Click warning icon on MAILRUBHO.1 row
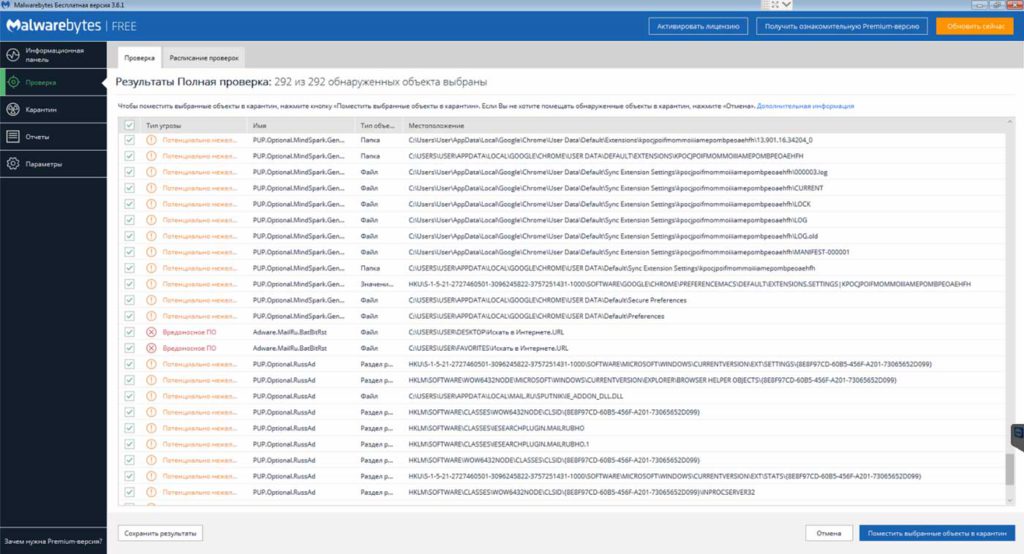 [151, 444]
